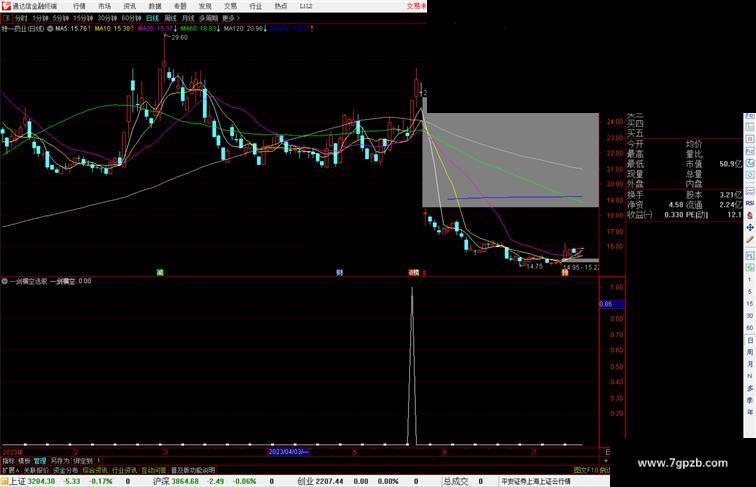Open the 模板 tab at bottom
This screenshot has width=756, height=487.
click(x=25, y=461)
